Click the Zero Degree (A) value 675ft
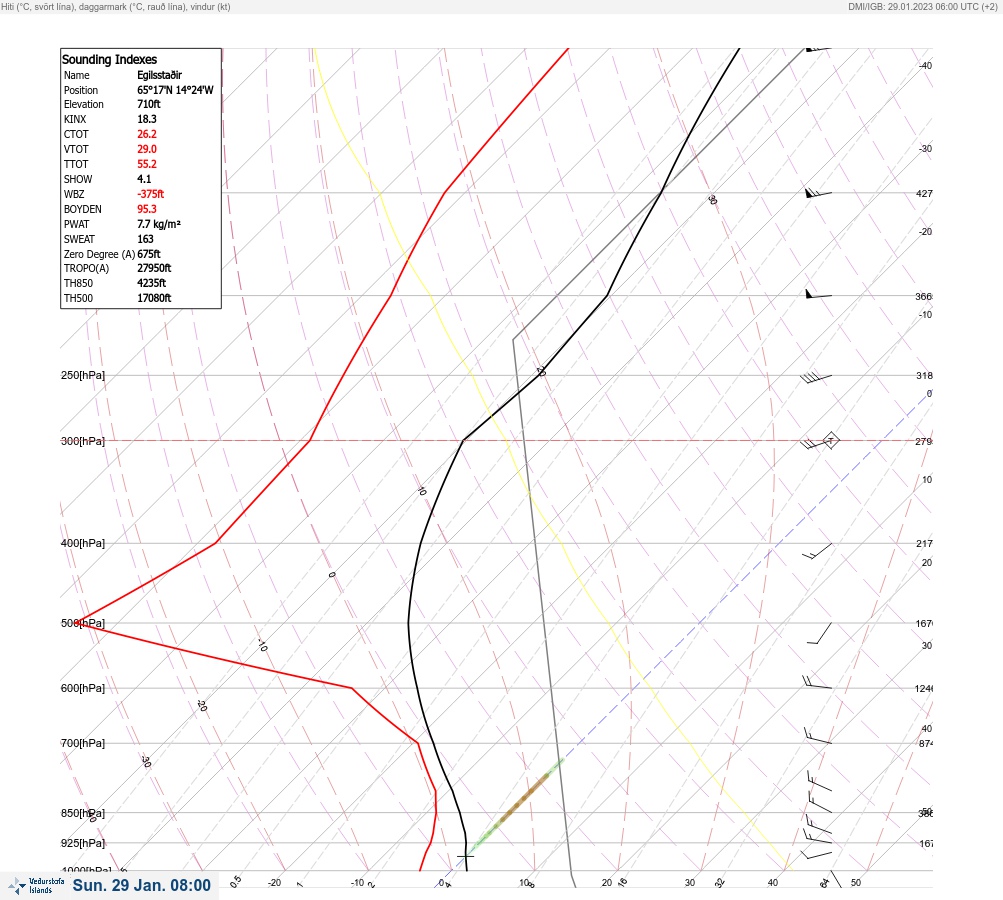 (x=148, y=254)
